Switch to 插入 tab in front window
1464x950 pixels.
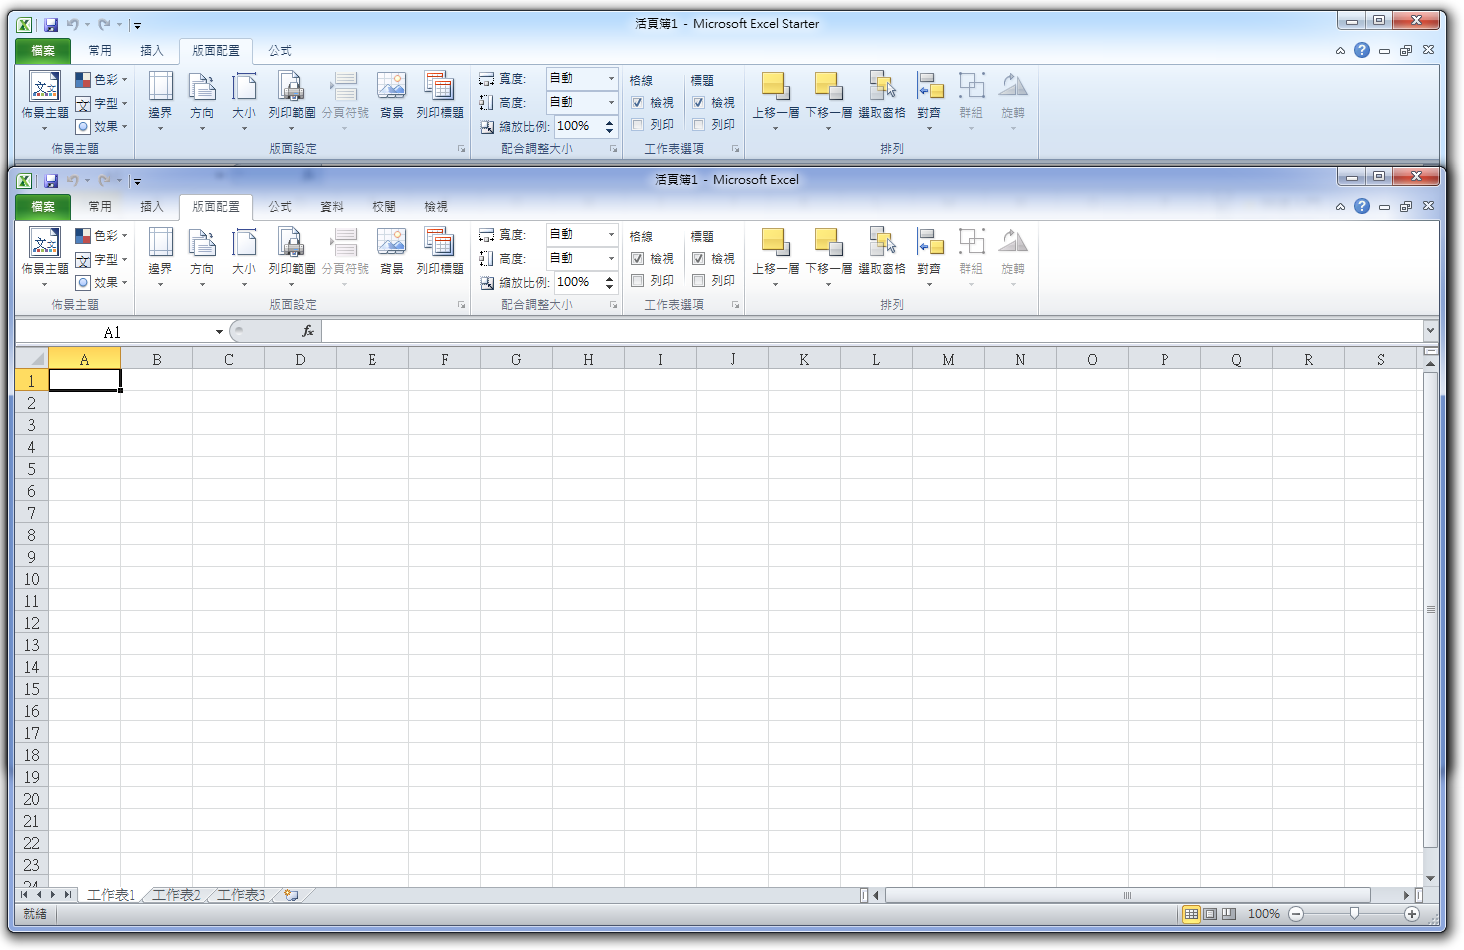152,207
